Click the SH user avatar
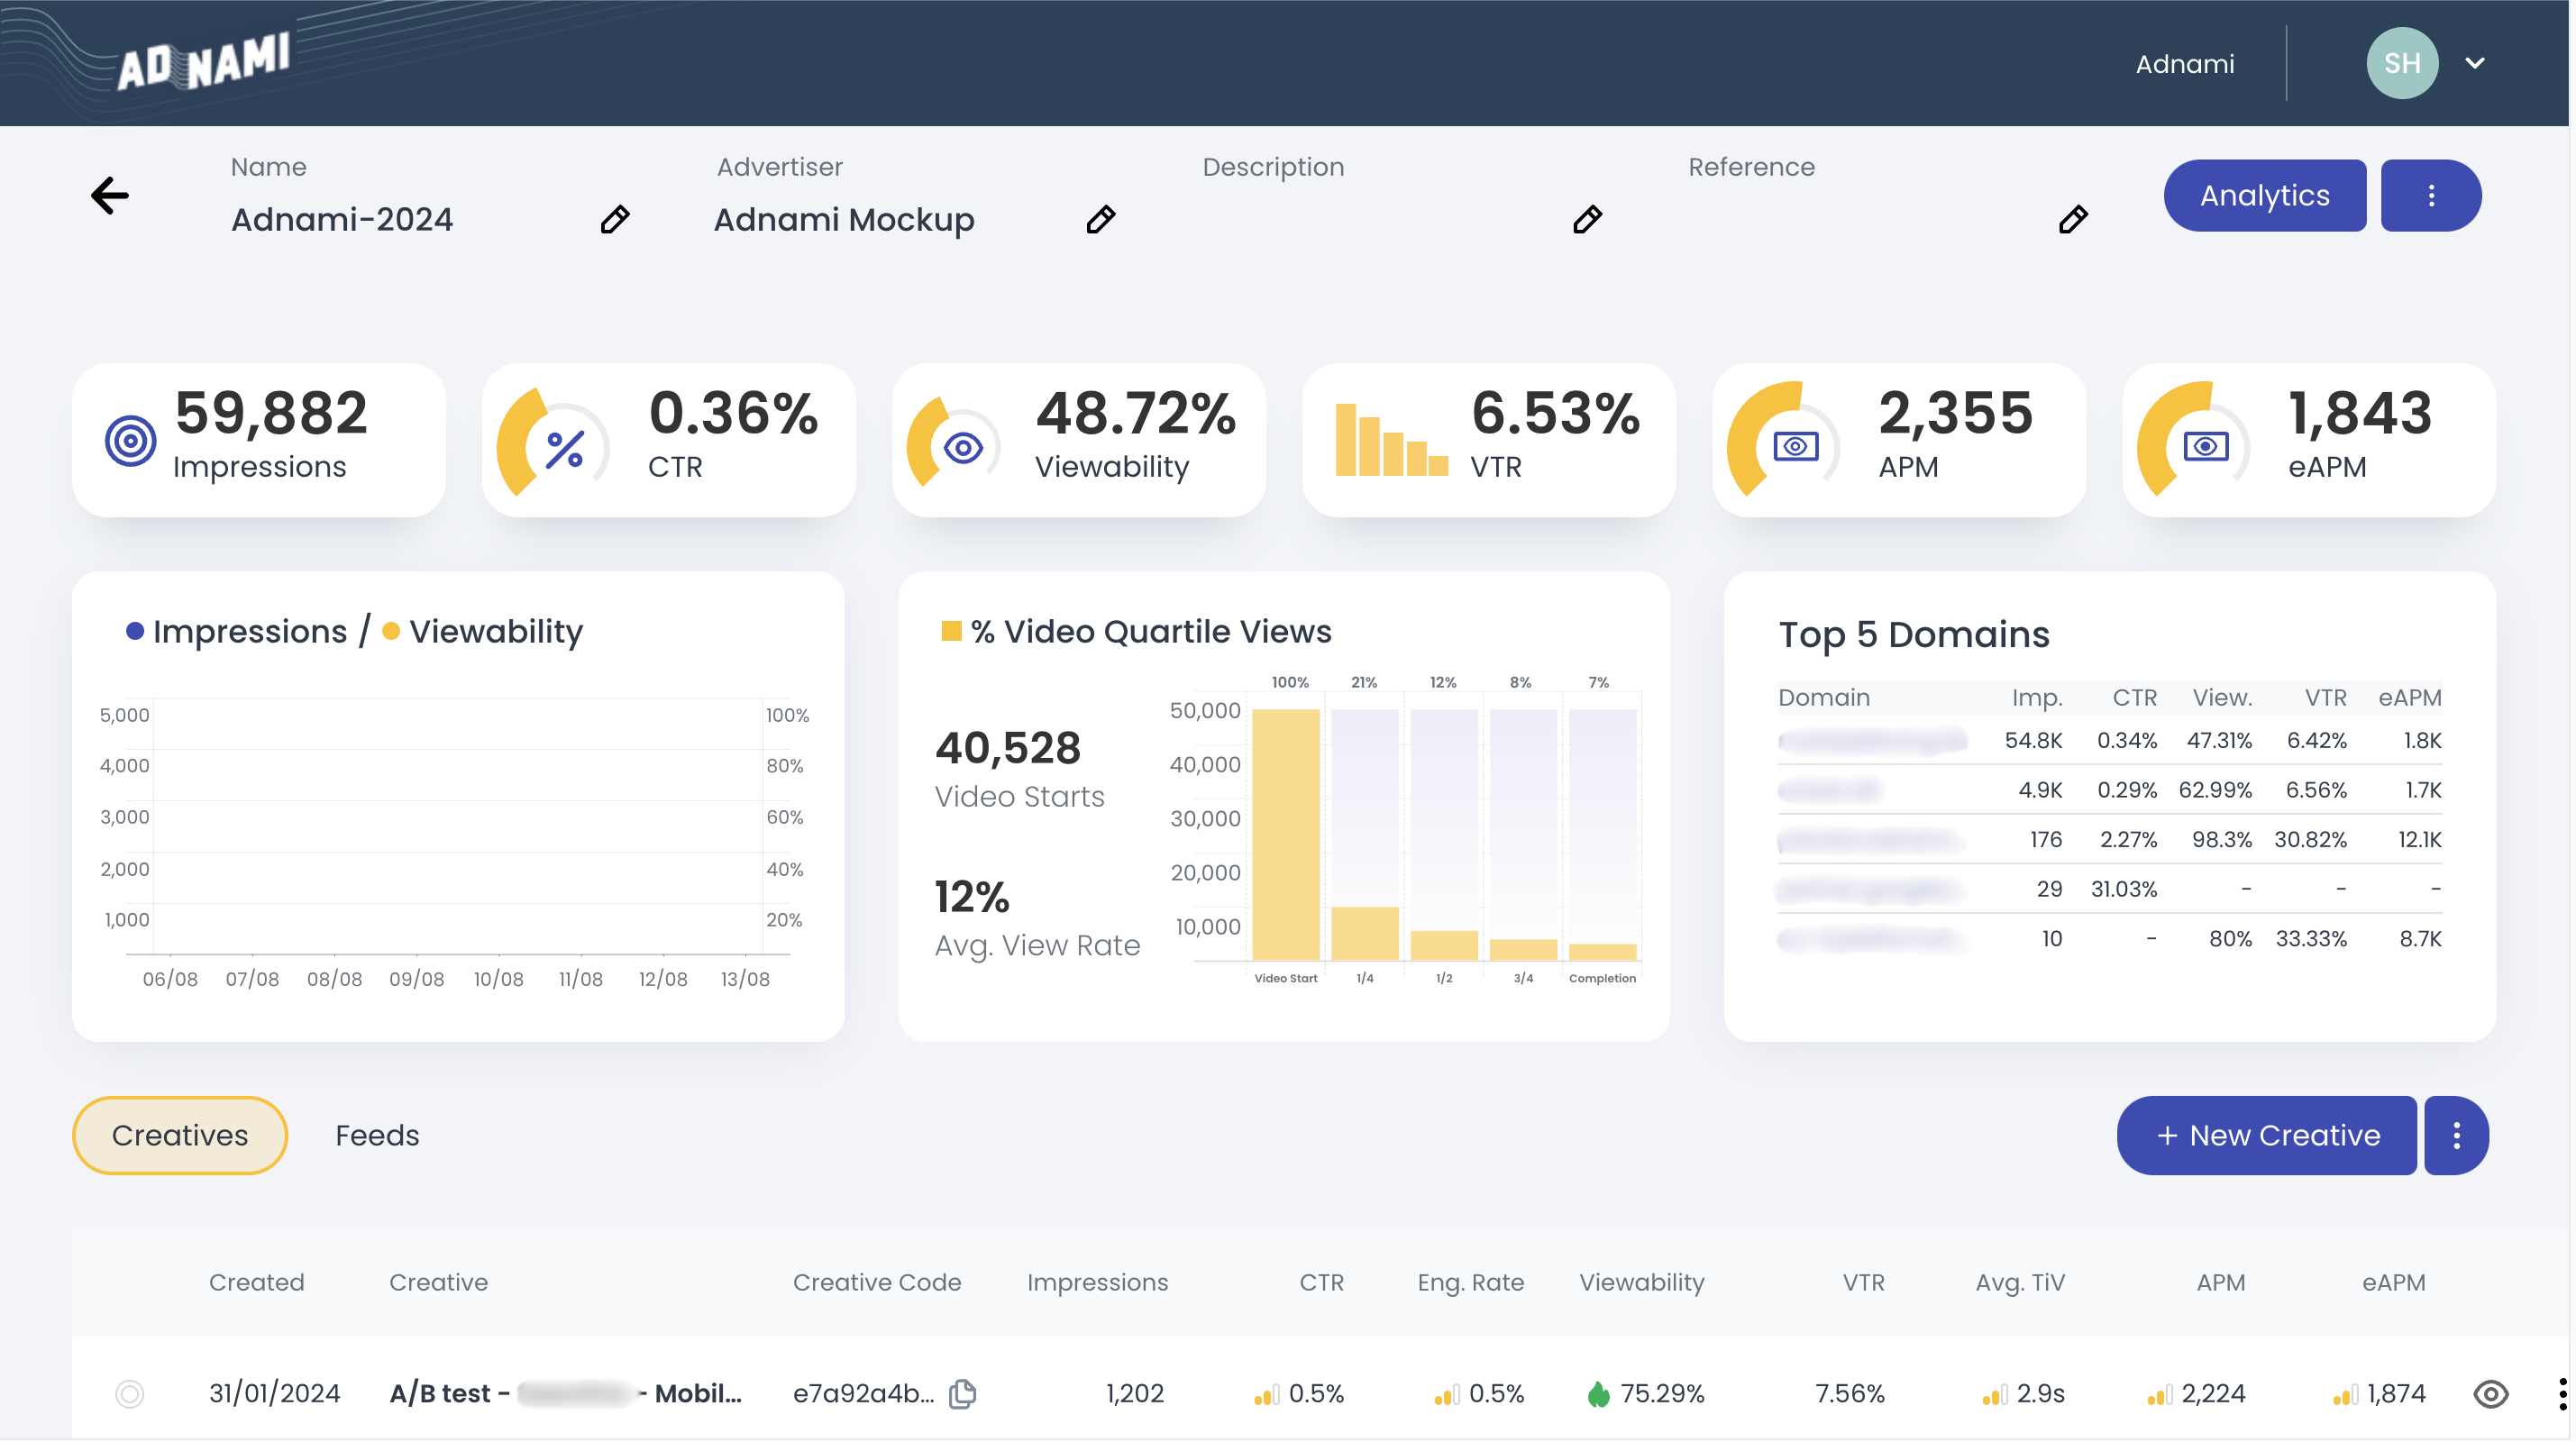 [x=2401, y=63]
